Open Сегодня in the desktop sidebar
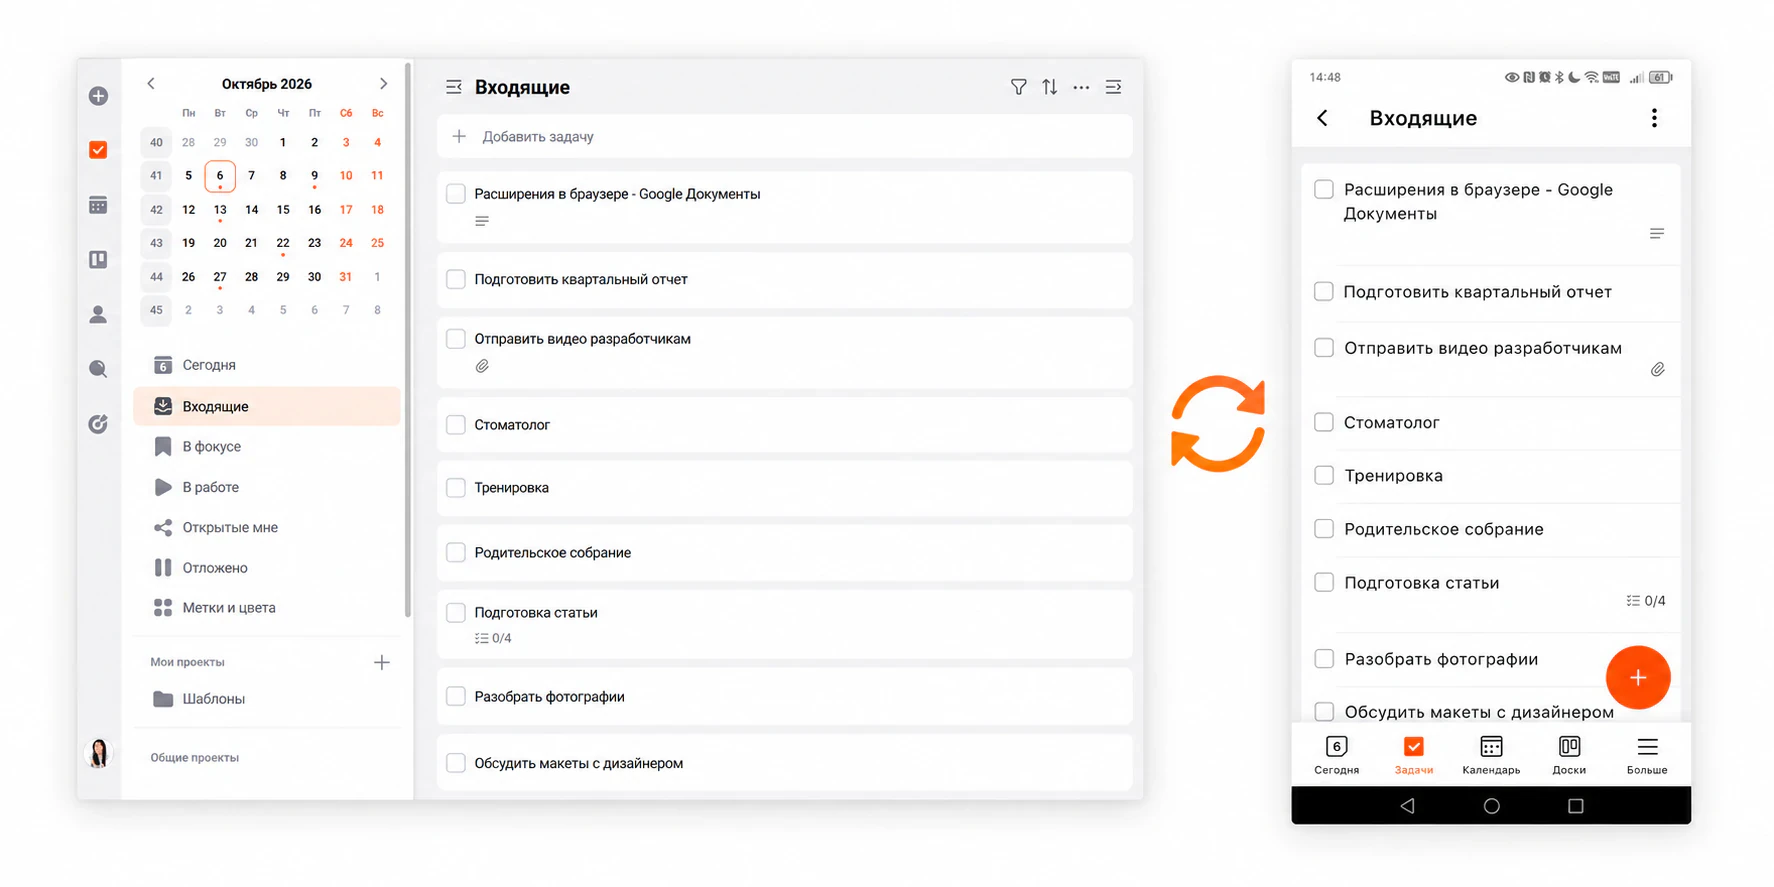This screenshot has height=887, width=1774. click(x=267, y=365)
